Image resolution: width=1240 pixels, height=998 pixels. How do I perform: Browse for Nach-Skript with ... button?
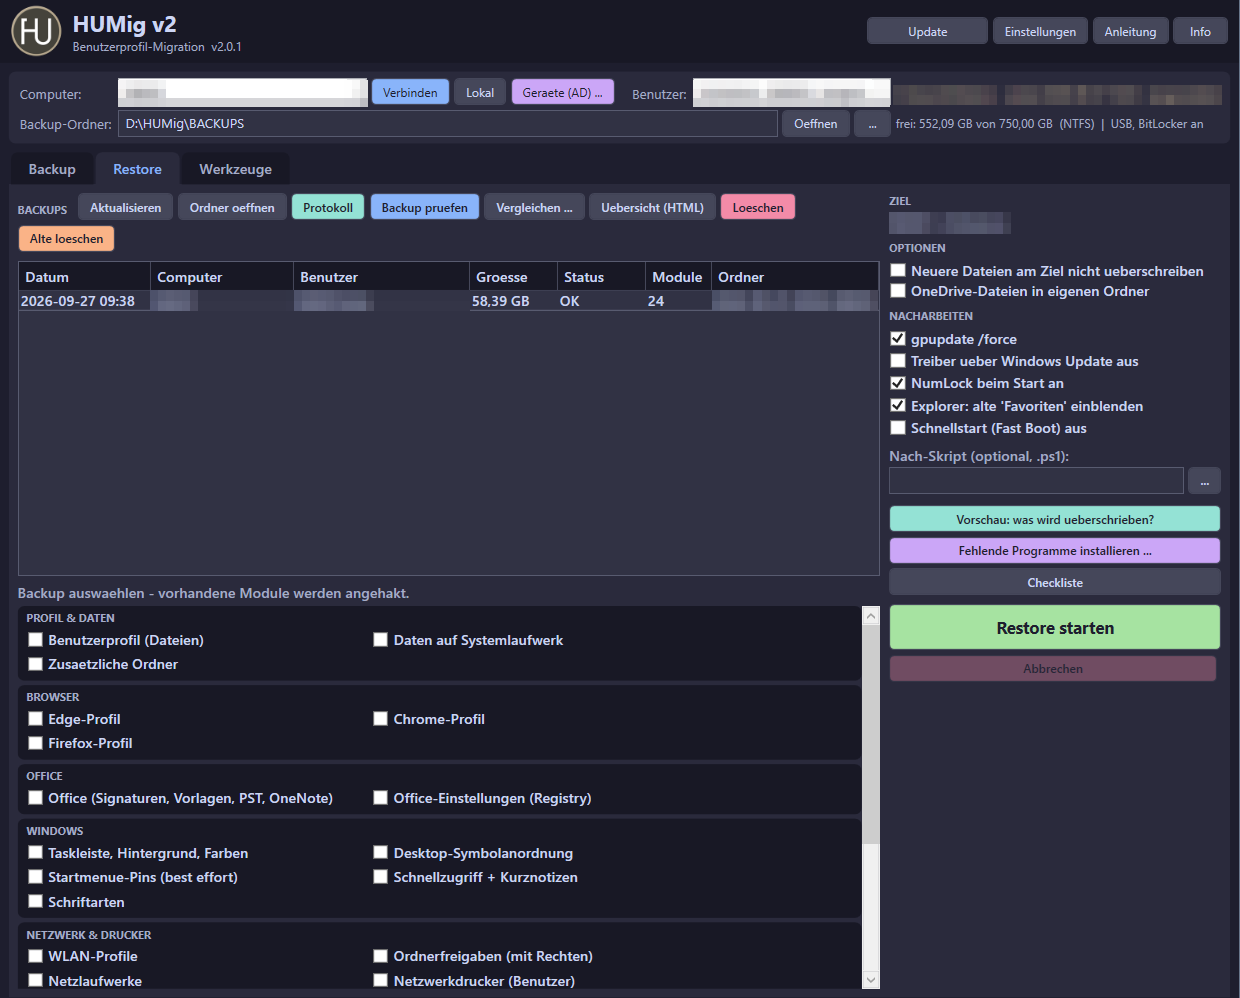click(x=1204, y=481)
